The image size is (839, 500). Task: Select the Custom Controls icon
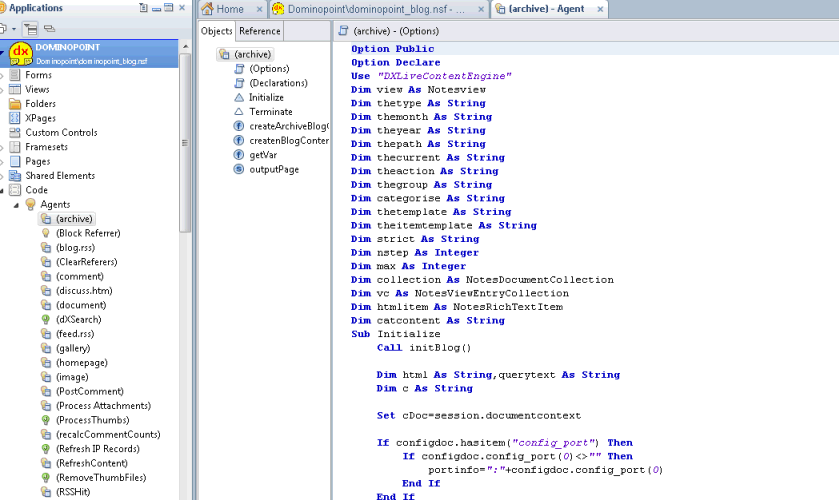tap(15, 133)
